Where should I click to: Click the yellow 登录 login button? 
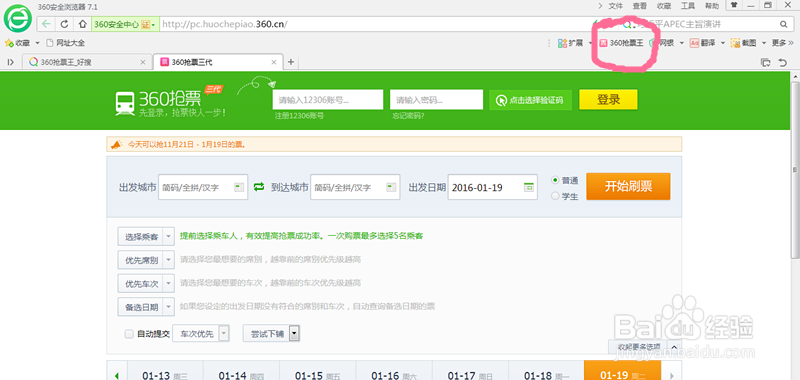click(x=608, y=100)
